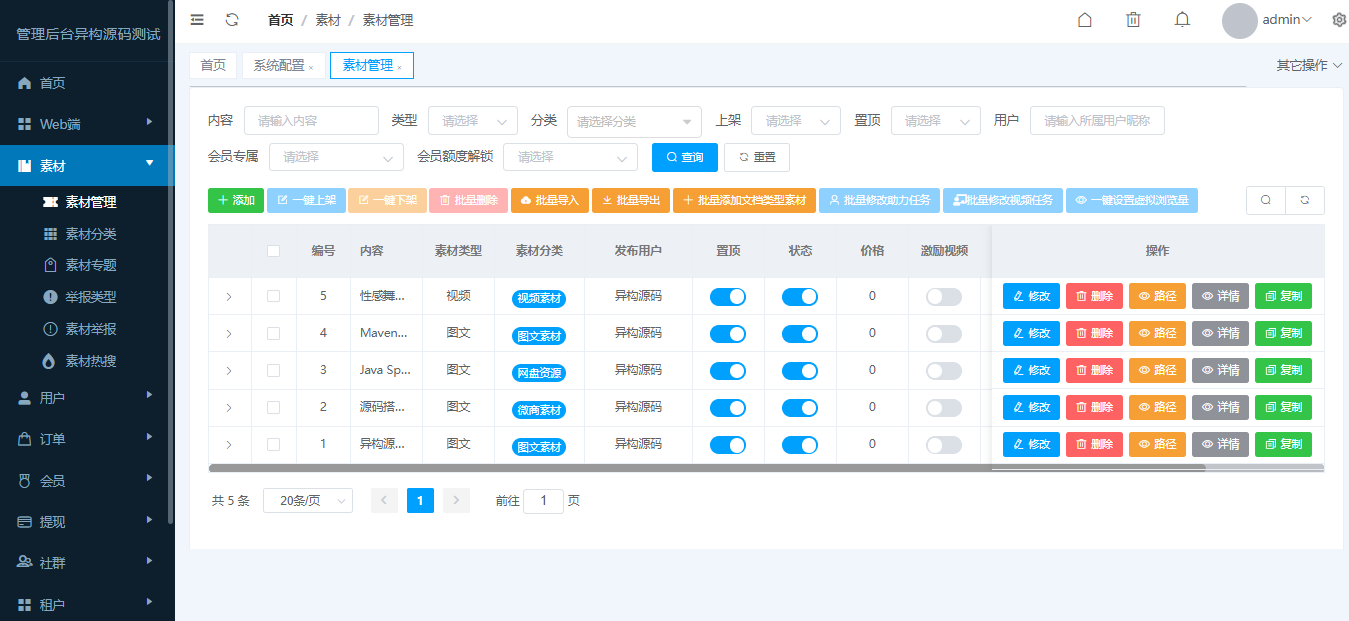Click the home icon in the top bar
Viewport: 1349px width, 621px height.
point(1085,19)
